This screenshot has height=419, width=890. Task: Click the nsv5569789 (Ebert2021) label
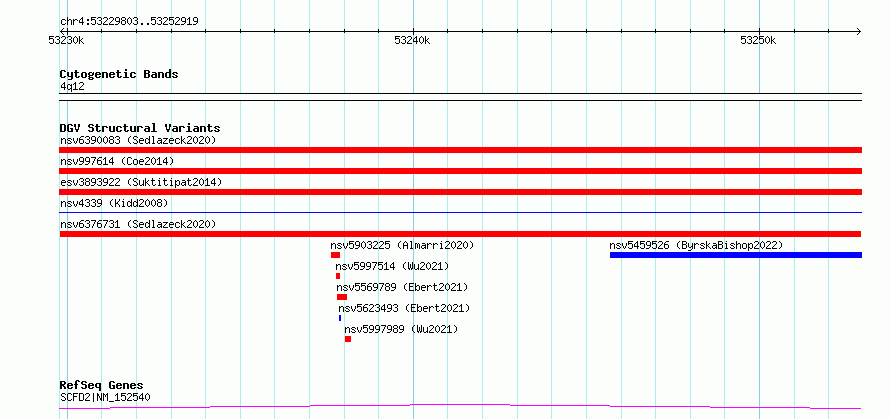point(402,287)
